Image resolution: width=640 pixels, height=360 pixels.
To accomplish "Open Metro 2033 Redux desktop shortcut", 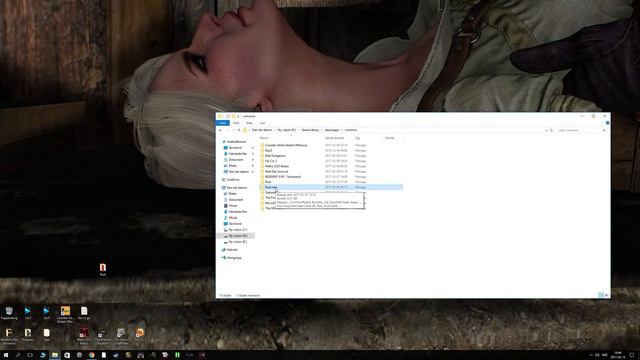I will pos(84,336).
